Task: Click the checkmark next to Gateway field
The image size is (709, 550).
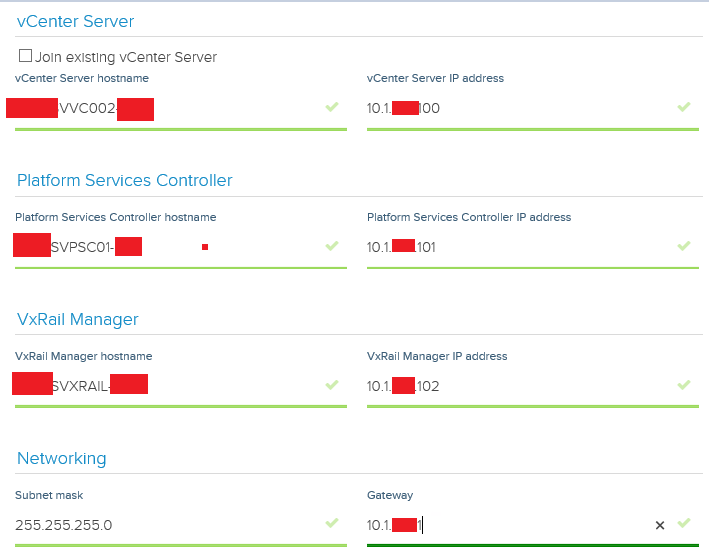Action: [684, 523]
